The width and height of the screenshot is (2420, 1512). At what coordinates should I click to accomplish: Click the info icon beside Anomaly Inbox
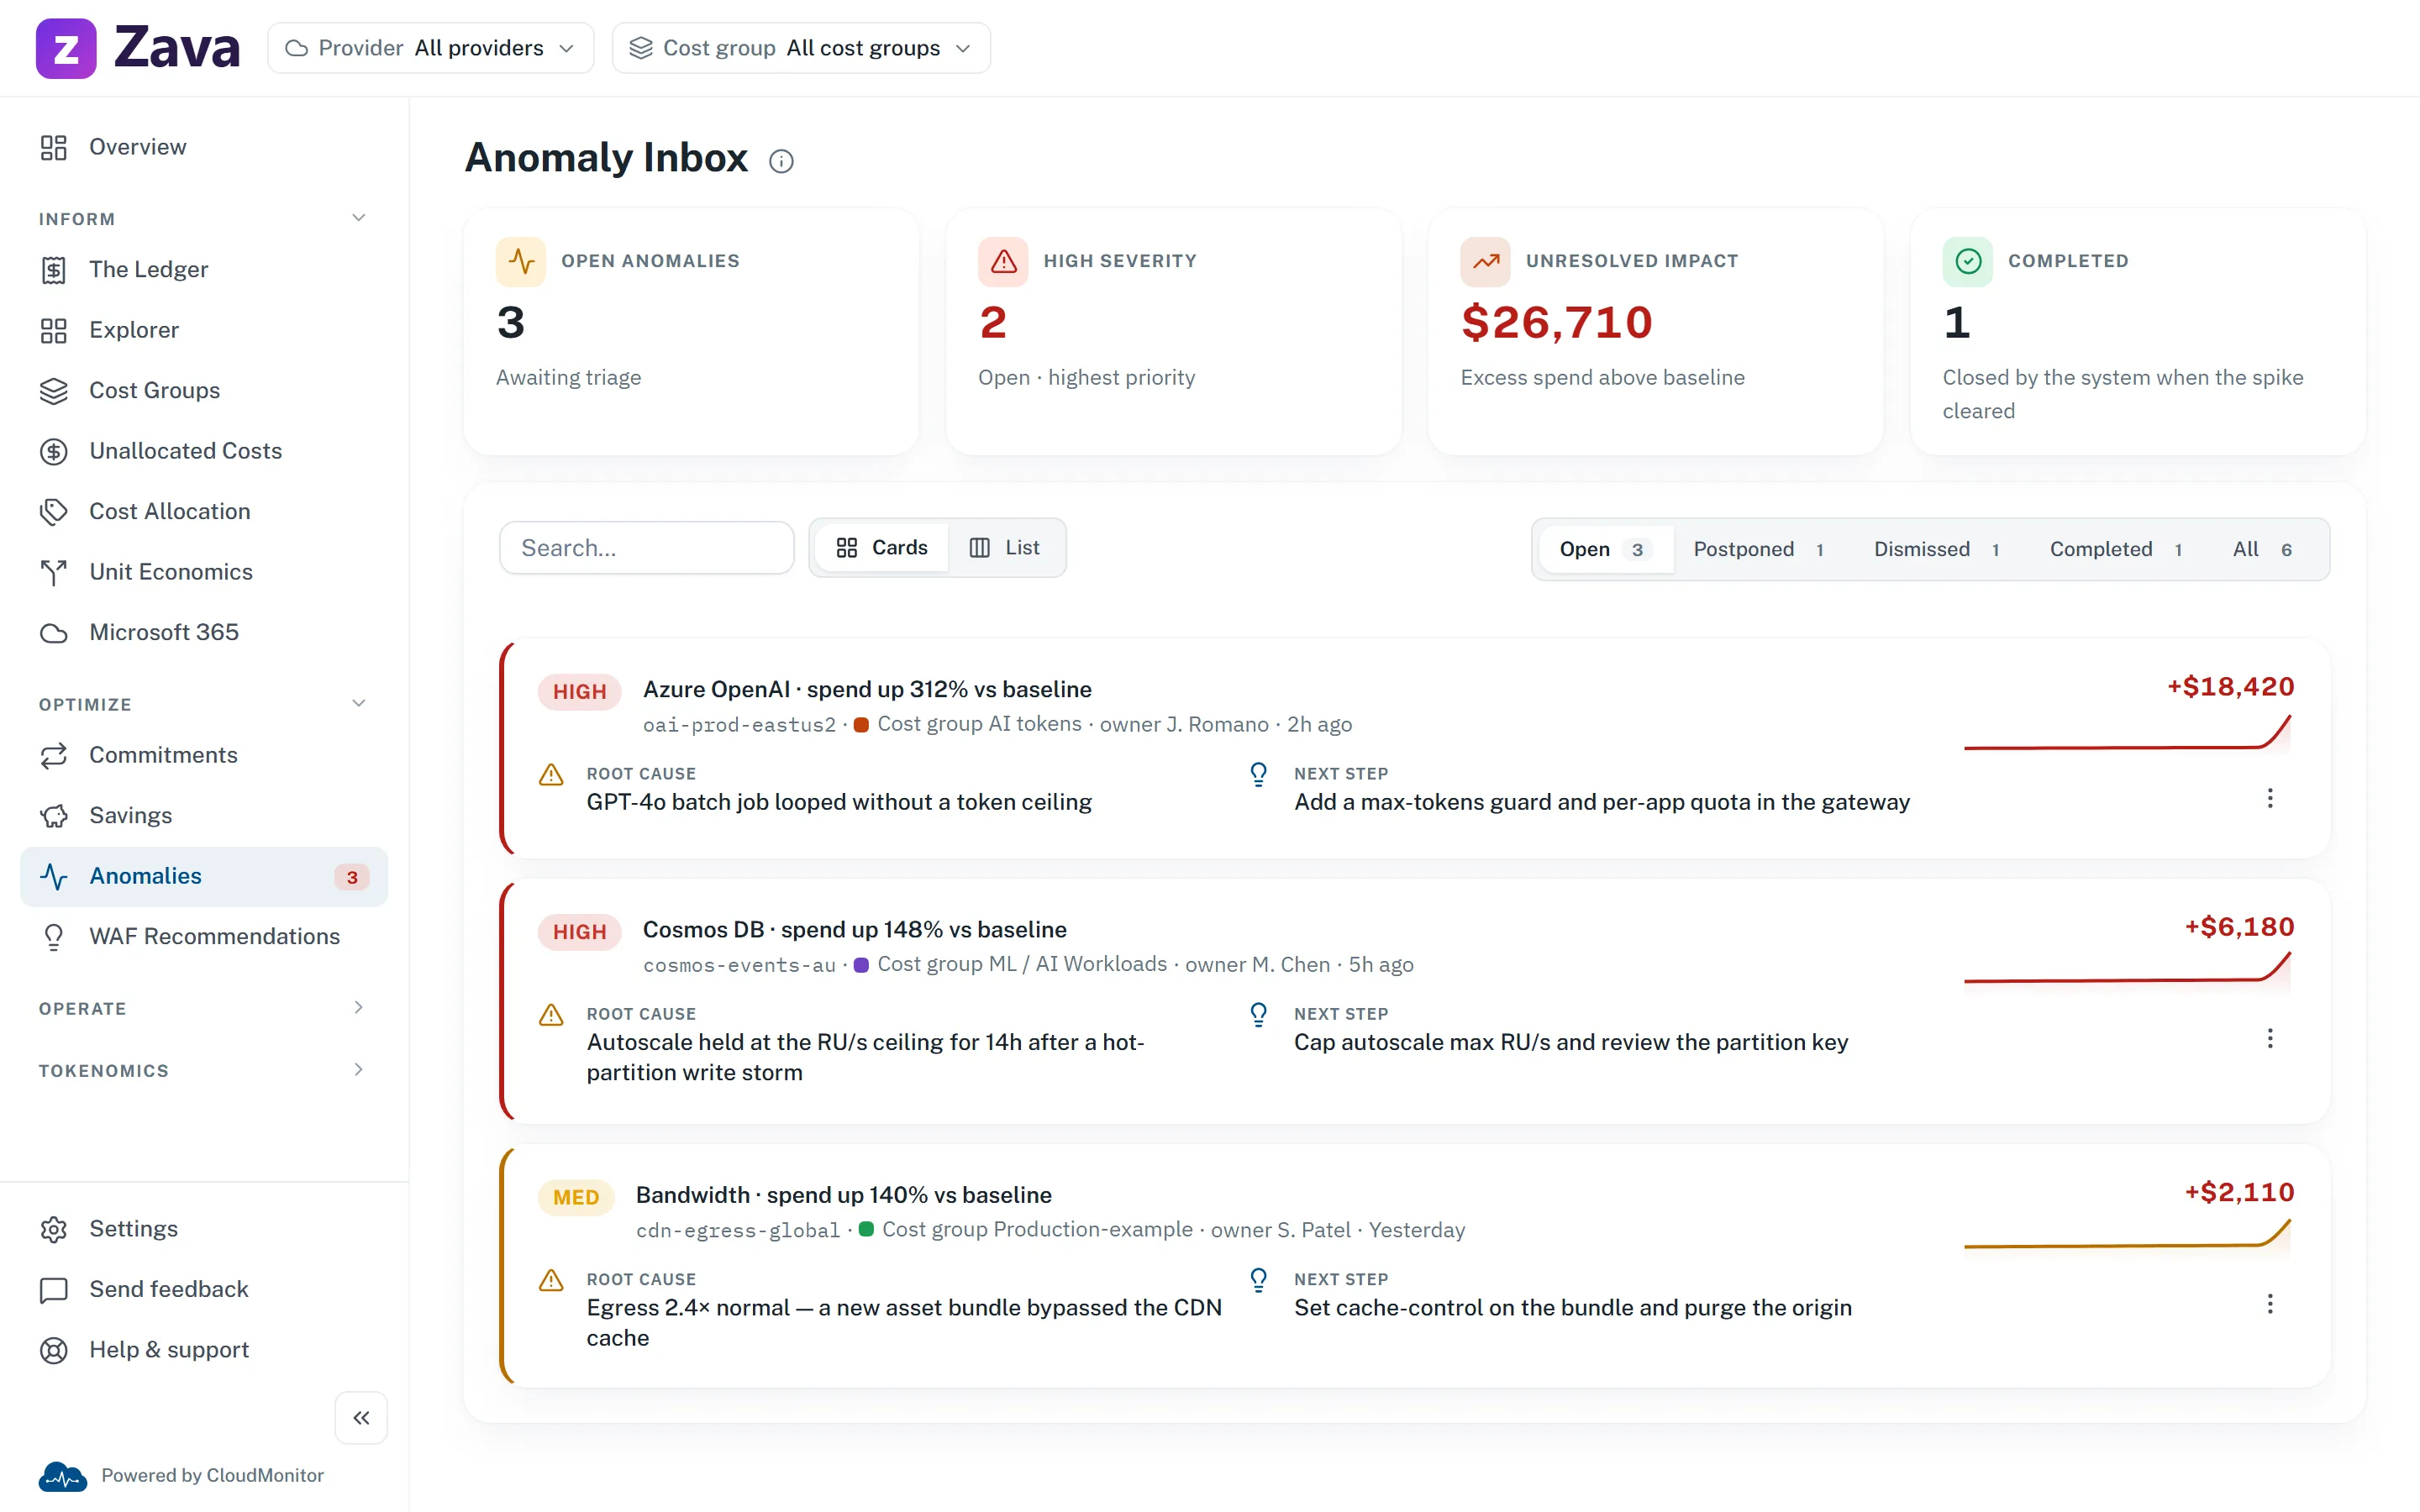pyautogui.click(x=781, y=161)
